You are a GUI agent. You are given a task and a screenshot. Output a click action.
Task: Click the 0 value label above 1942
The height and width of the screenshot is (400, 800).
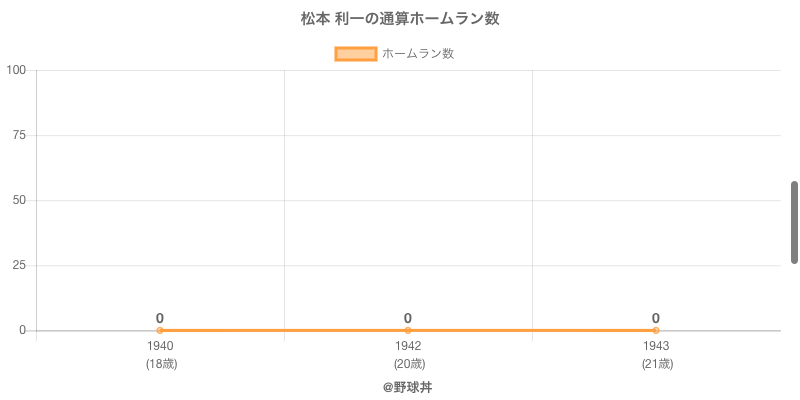[x=408, y=318]
